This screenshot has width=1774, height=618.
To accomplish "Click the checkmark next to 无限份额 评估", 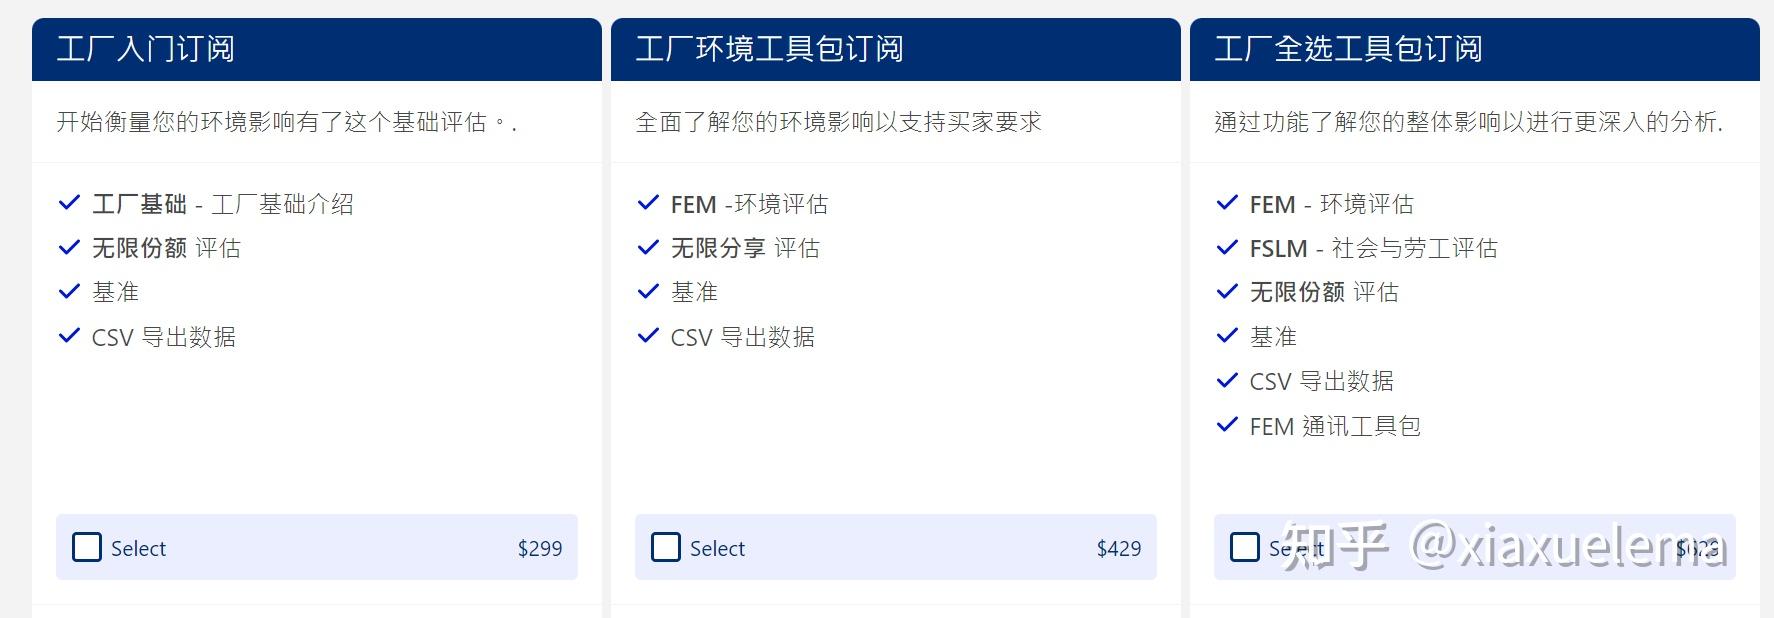I will pyautogui.click(x=68, y=246).
